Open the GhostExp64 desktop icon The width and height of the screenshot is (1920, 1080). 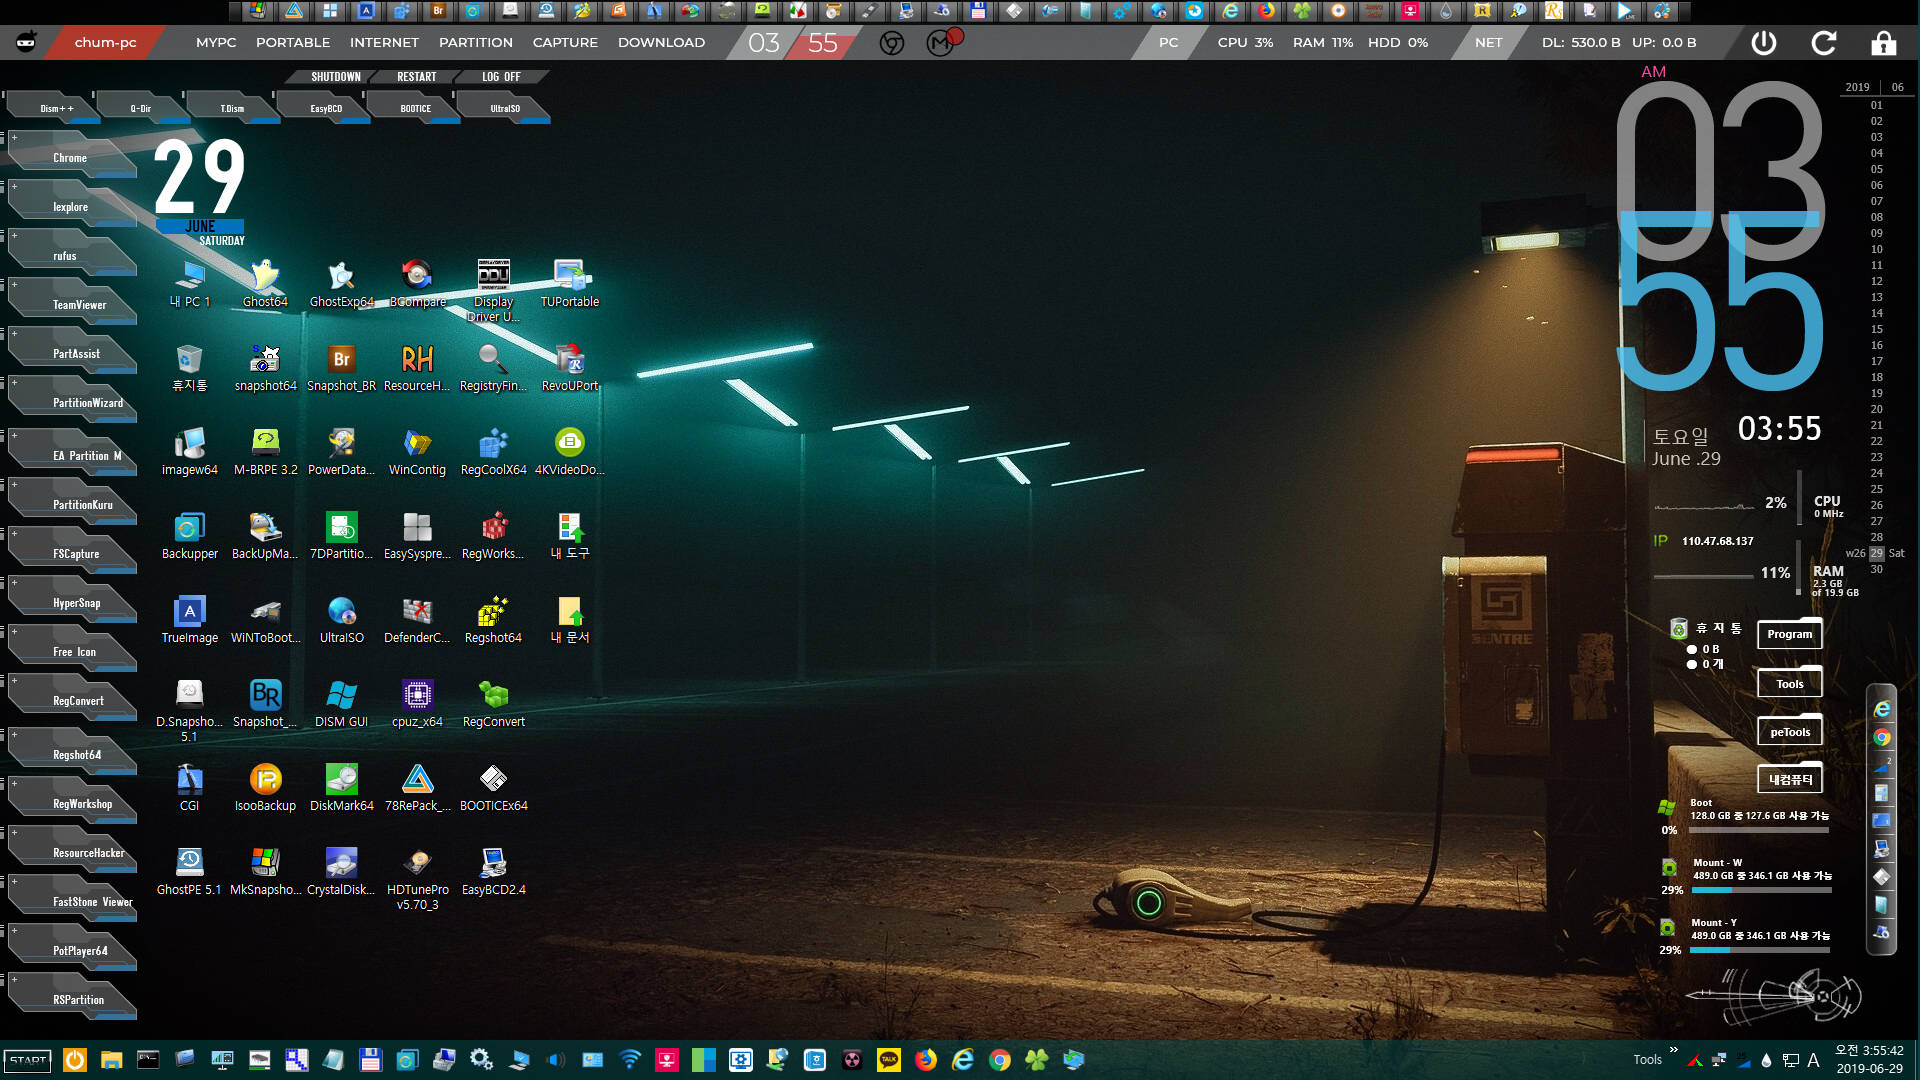[341, 283]
